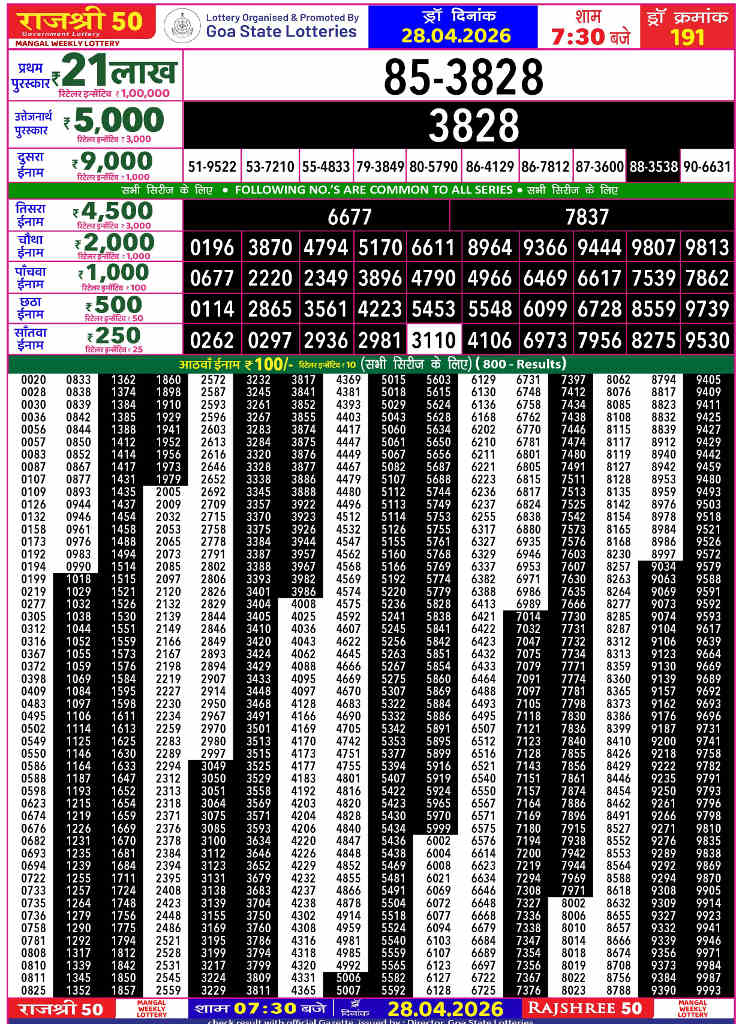
Task: Select 0196 in the fourth prize row
Action: [x=212, y=248]
